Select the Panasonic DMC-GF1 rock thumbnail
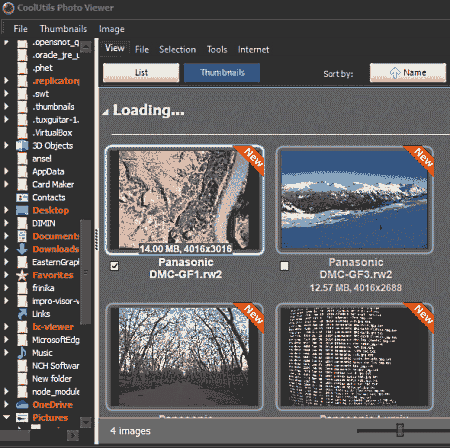The width and height of the screenshot is (450, 448). click(x=184, y=200)
